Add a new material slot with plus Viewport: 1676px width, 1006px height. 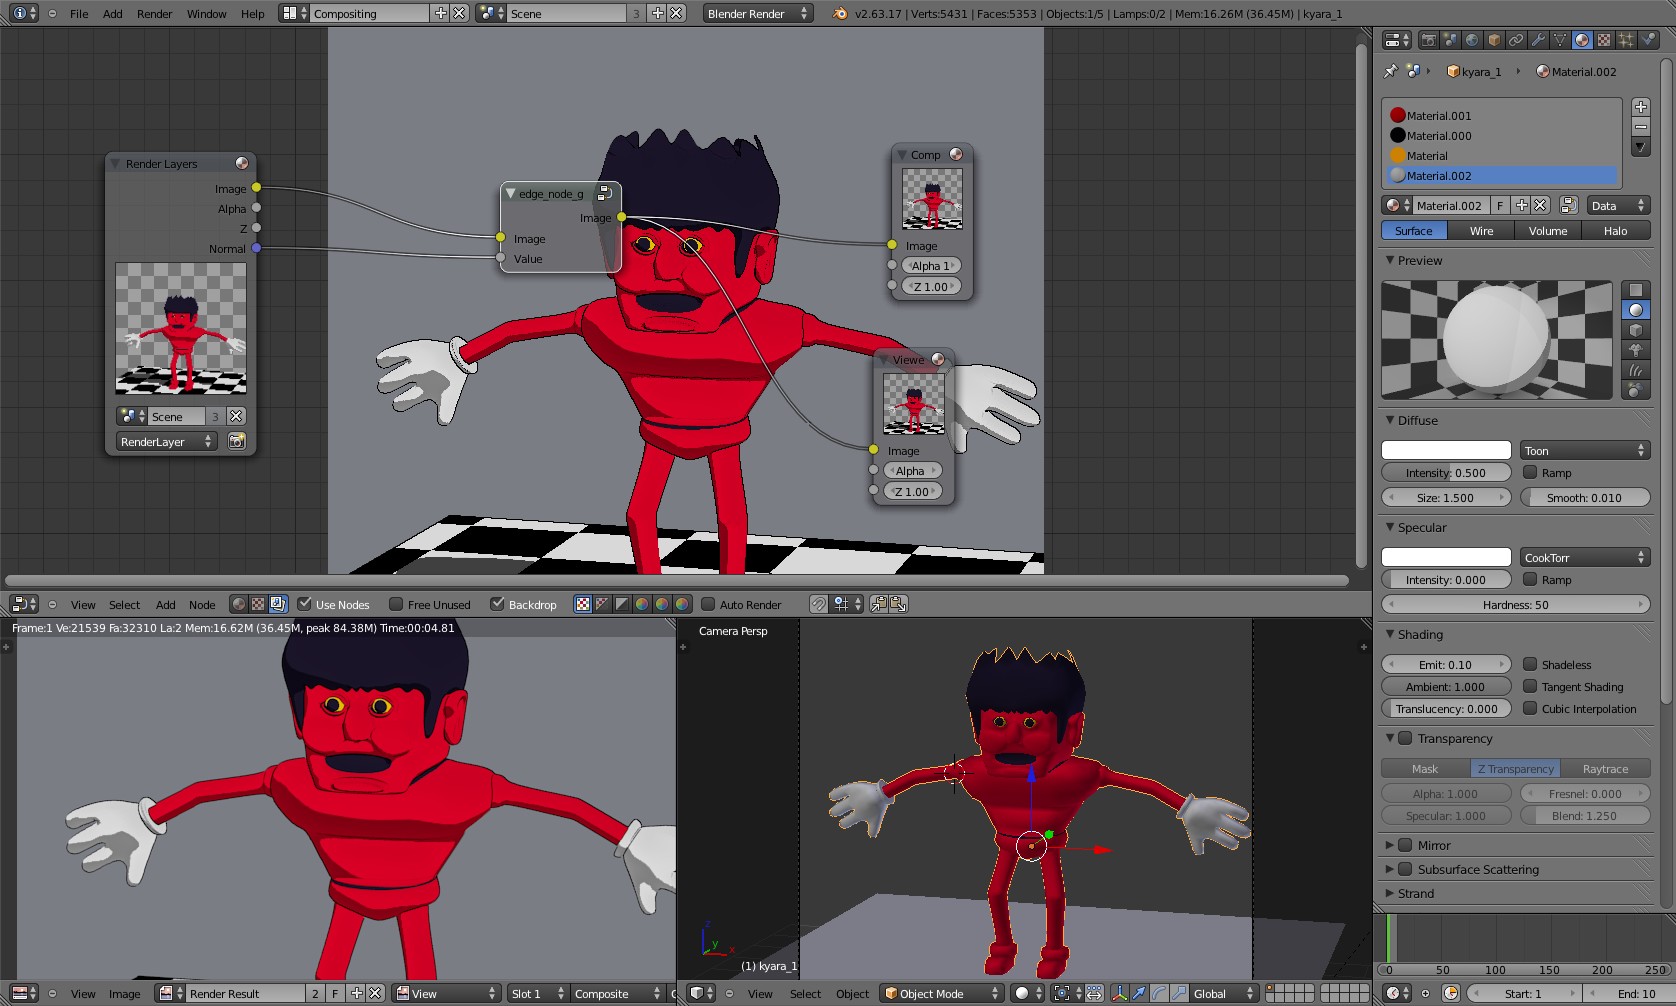1640,107
